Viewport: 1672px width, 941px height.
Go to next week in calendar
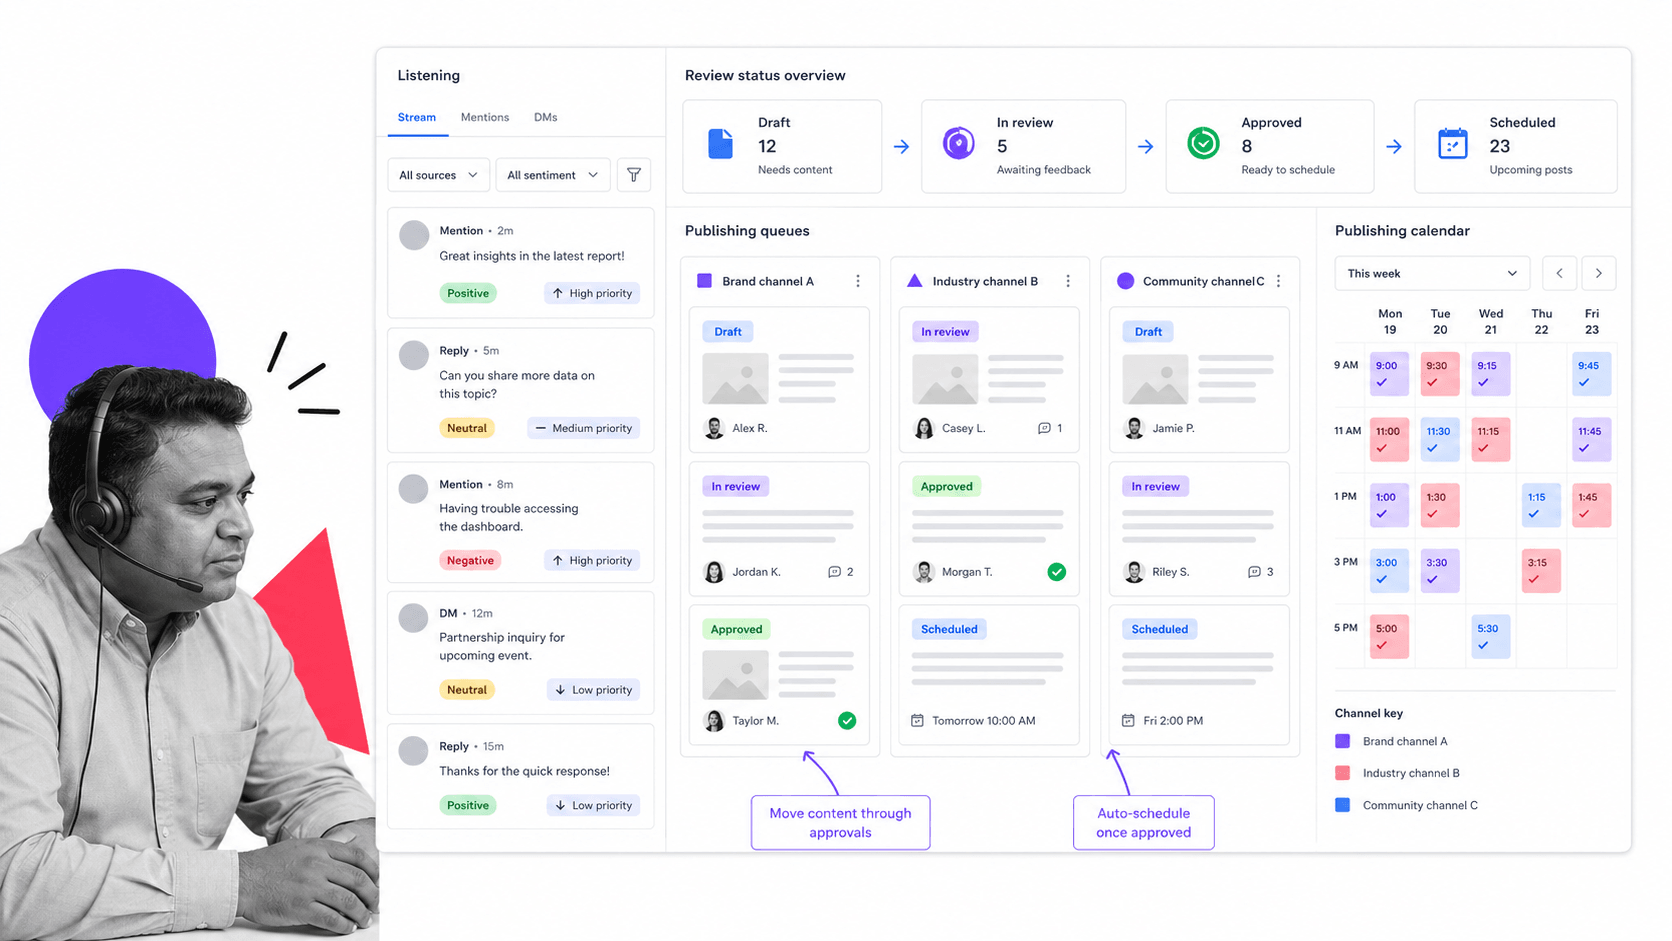tap(1598, 273)
